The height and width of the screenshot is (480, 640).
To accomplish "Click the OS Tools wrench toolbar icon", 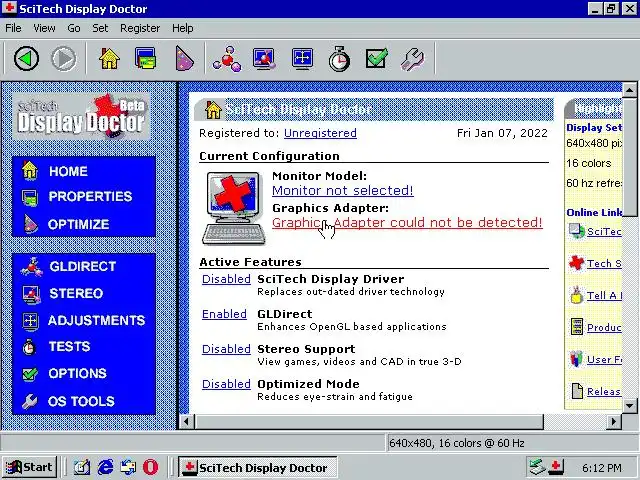I will pos(413,60).
